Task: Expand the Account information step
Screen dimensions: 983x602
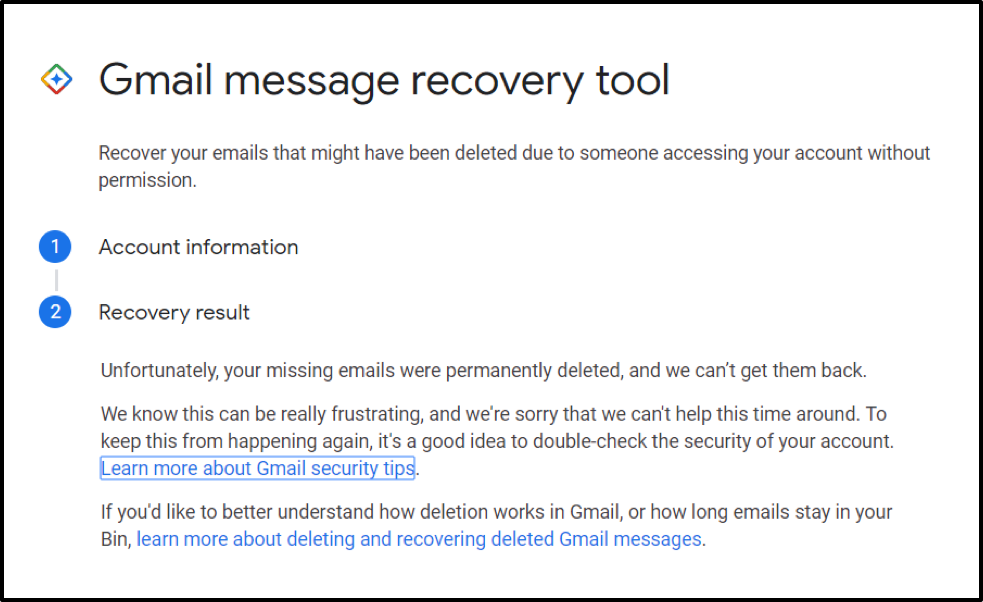Action: pos(198,247)
